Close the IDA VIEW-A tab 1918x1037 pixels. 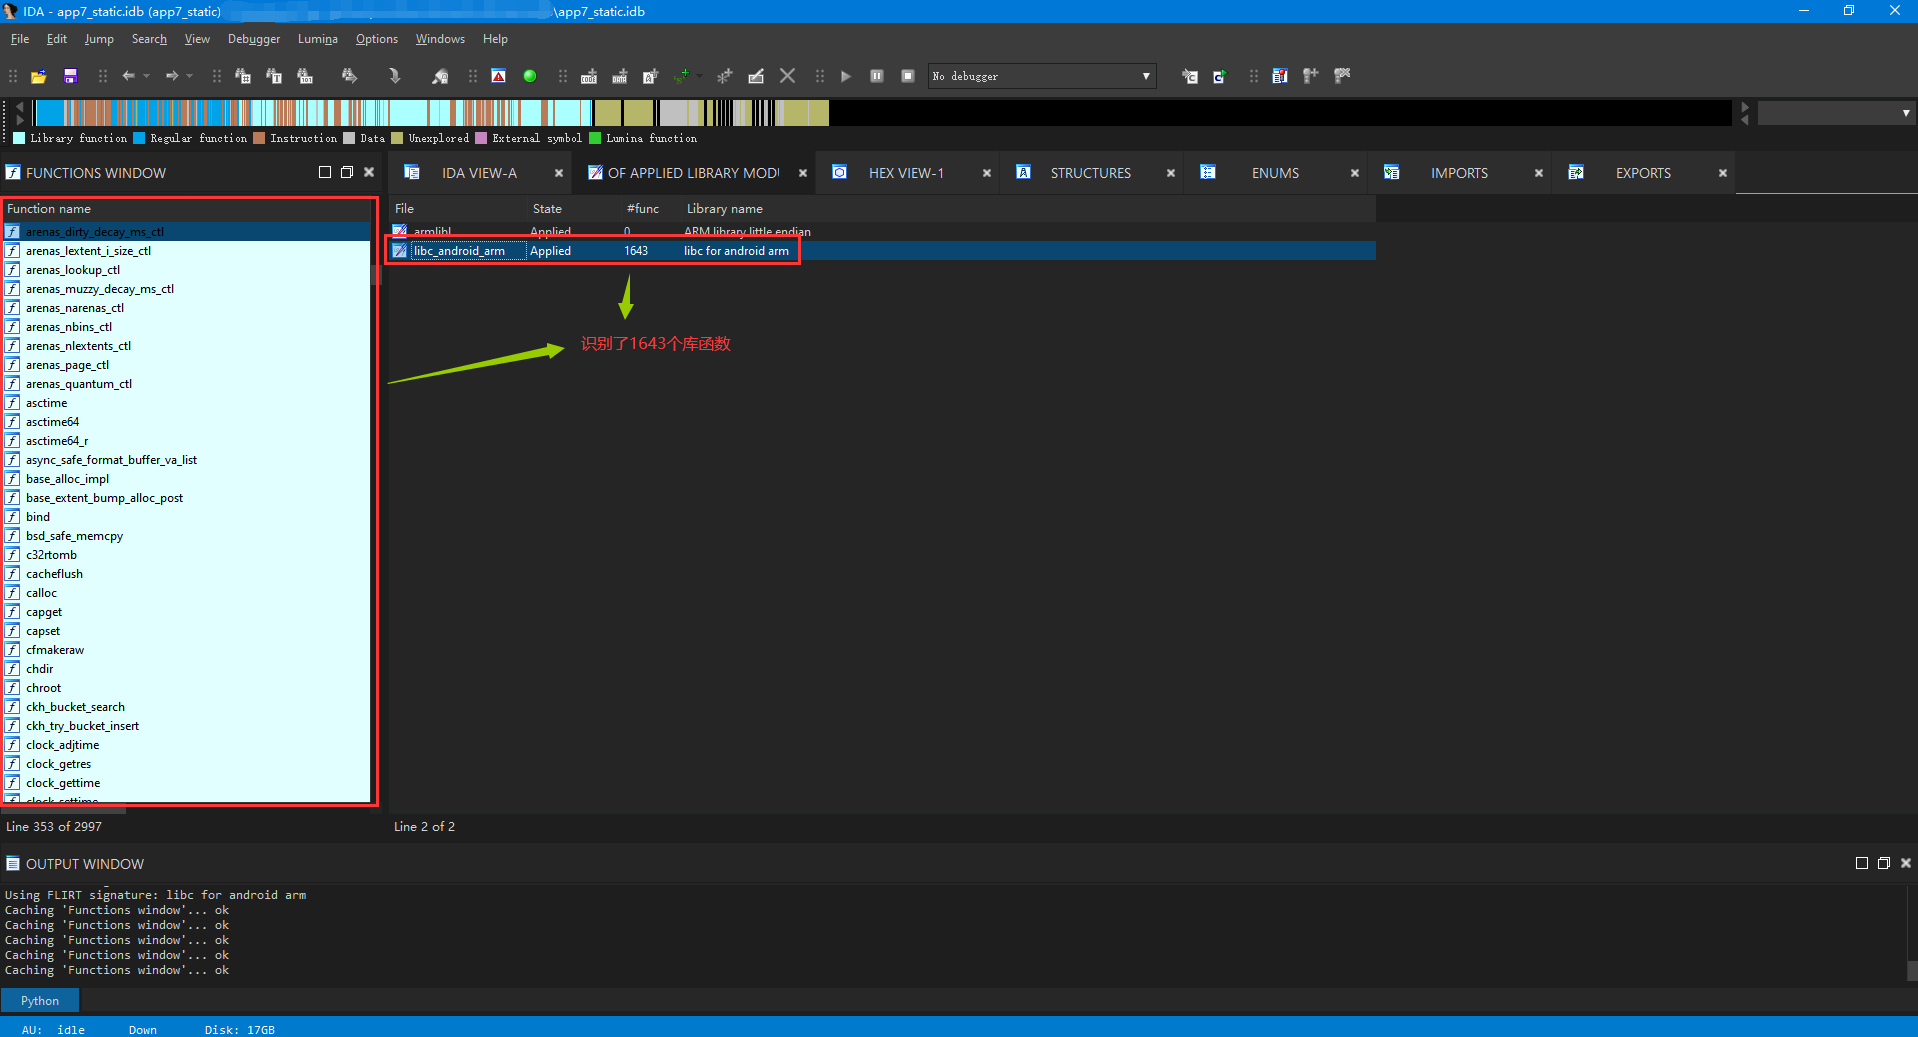click(559, 173)
